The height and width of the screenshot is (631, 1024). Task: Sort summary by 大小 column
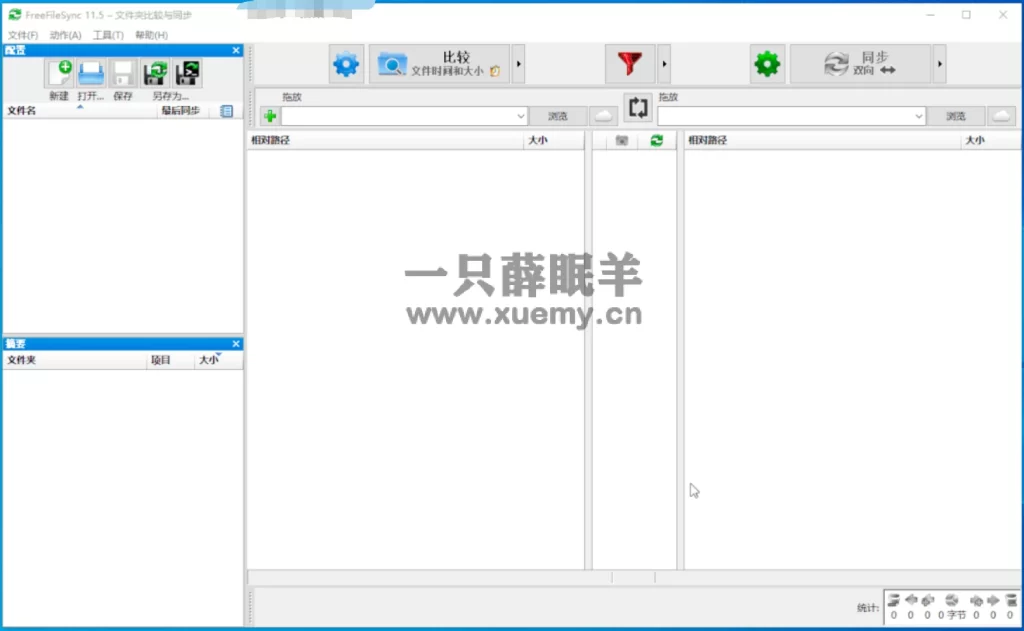pyautogui.click(x=218, y=360)
